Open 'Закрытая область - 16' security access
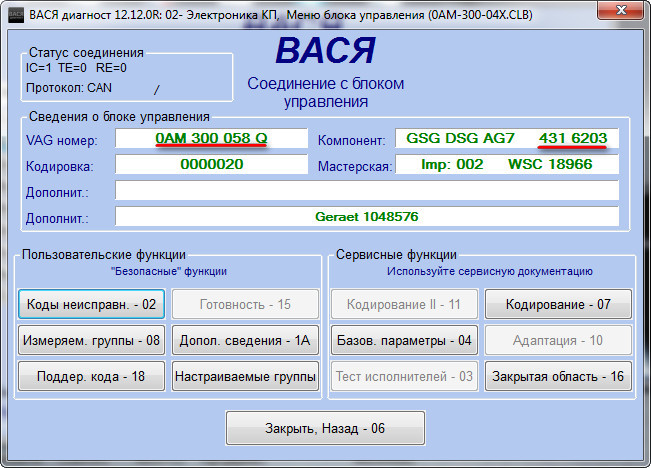This screenshot has height=468, width=651. pyautogui.click(x=558, y=376)
